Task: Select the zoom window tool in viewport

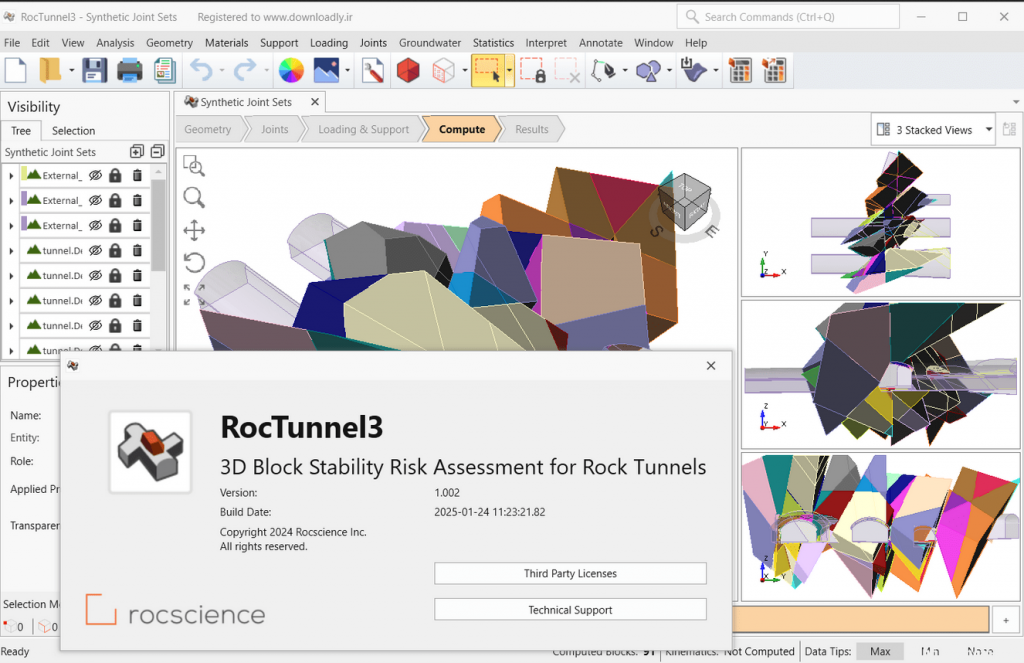Action: click(x=194, y=166)
